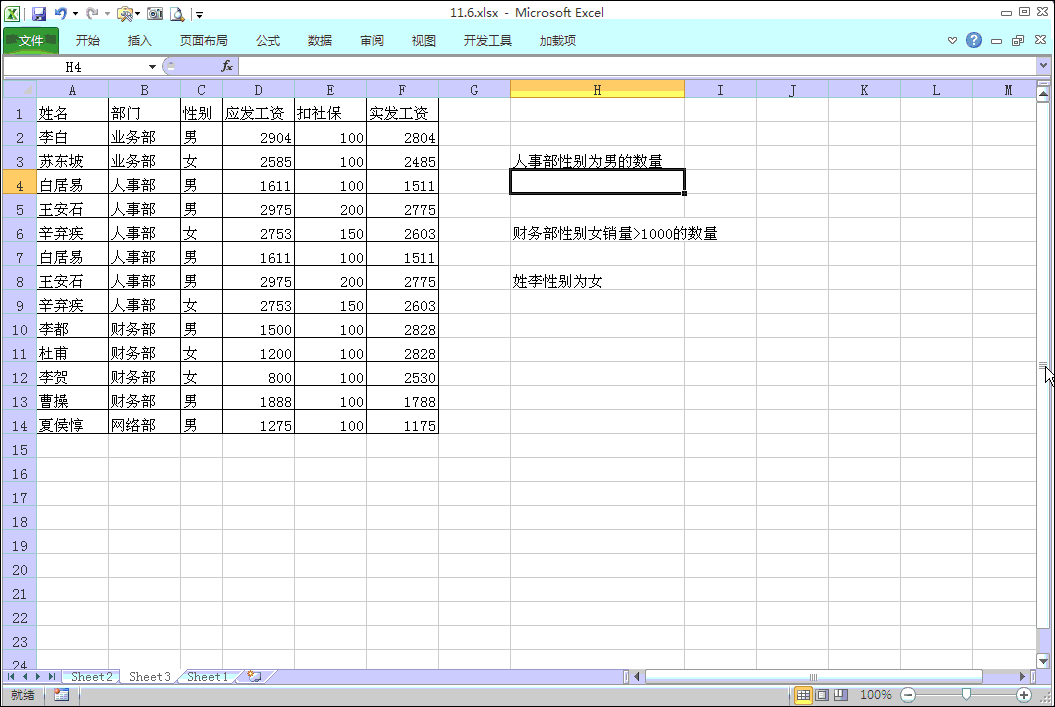Jump to the first sheet tab

pyautogui.click(x=11, y=677)
